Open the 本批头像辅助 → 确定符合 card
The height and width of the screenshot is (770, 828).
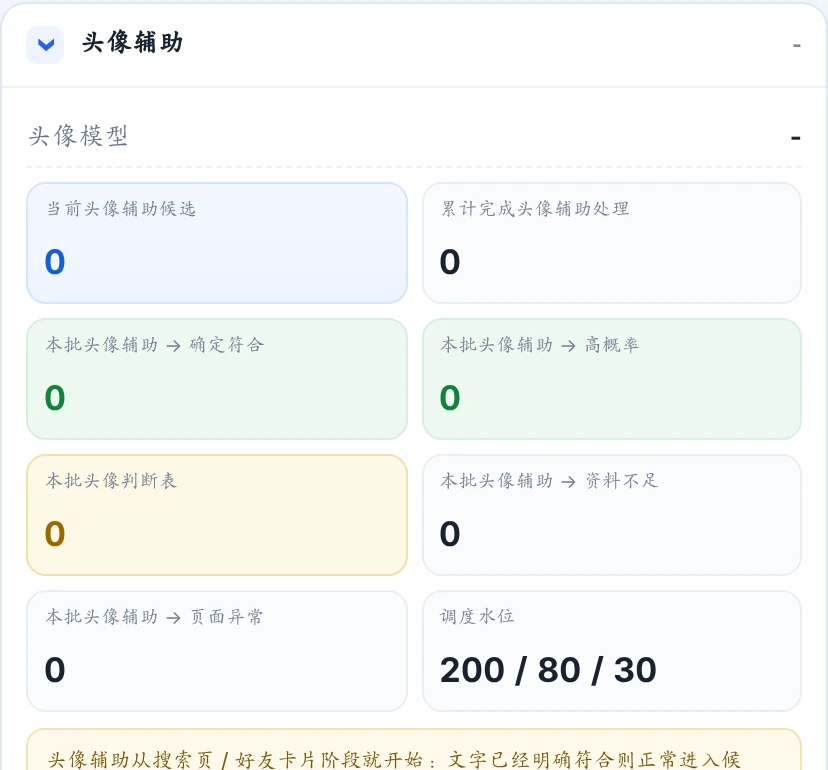[217, 379]
